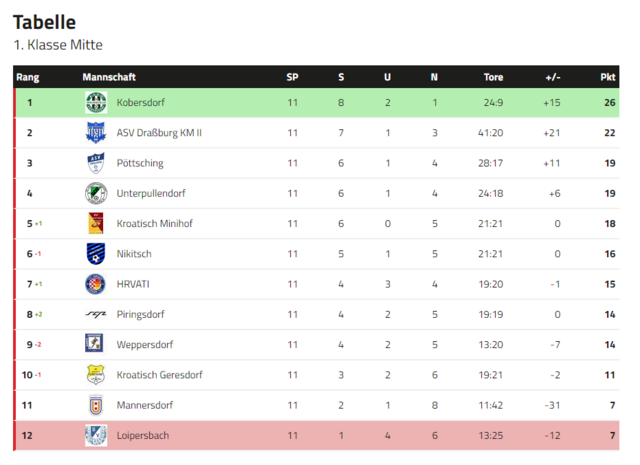Viewport: 640px width, 465px height.
Task: Click the HRVATI club crest
Action: tap(96, 284)
